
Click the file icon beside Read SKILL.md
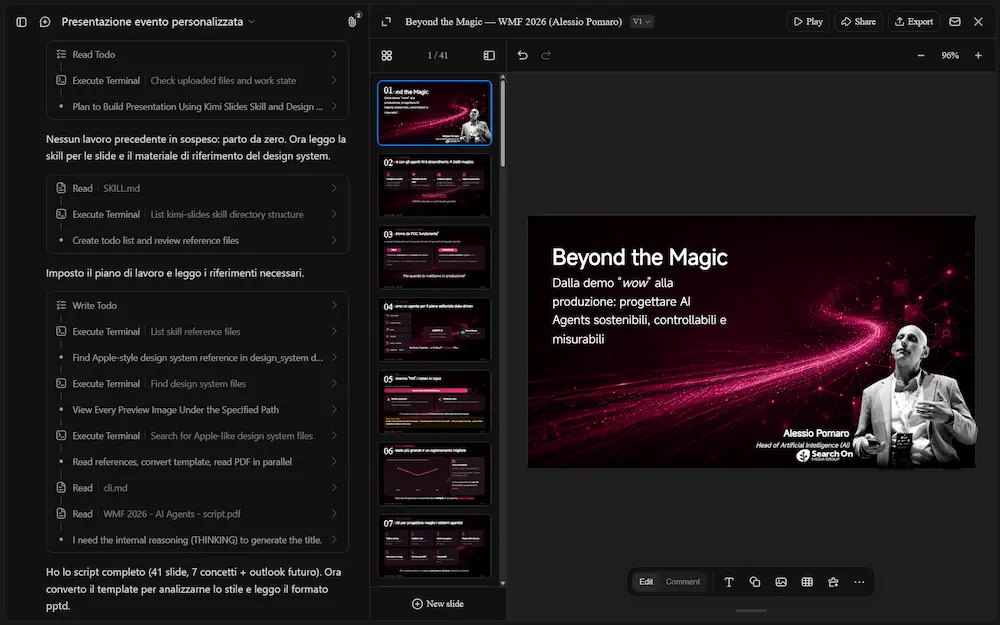click(x=61, y=188)
